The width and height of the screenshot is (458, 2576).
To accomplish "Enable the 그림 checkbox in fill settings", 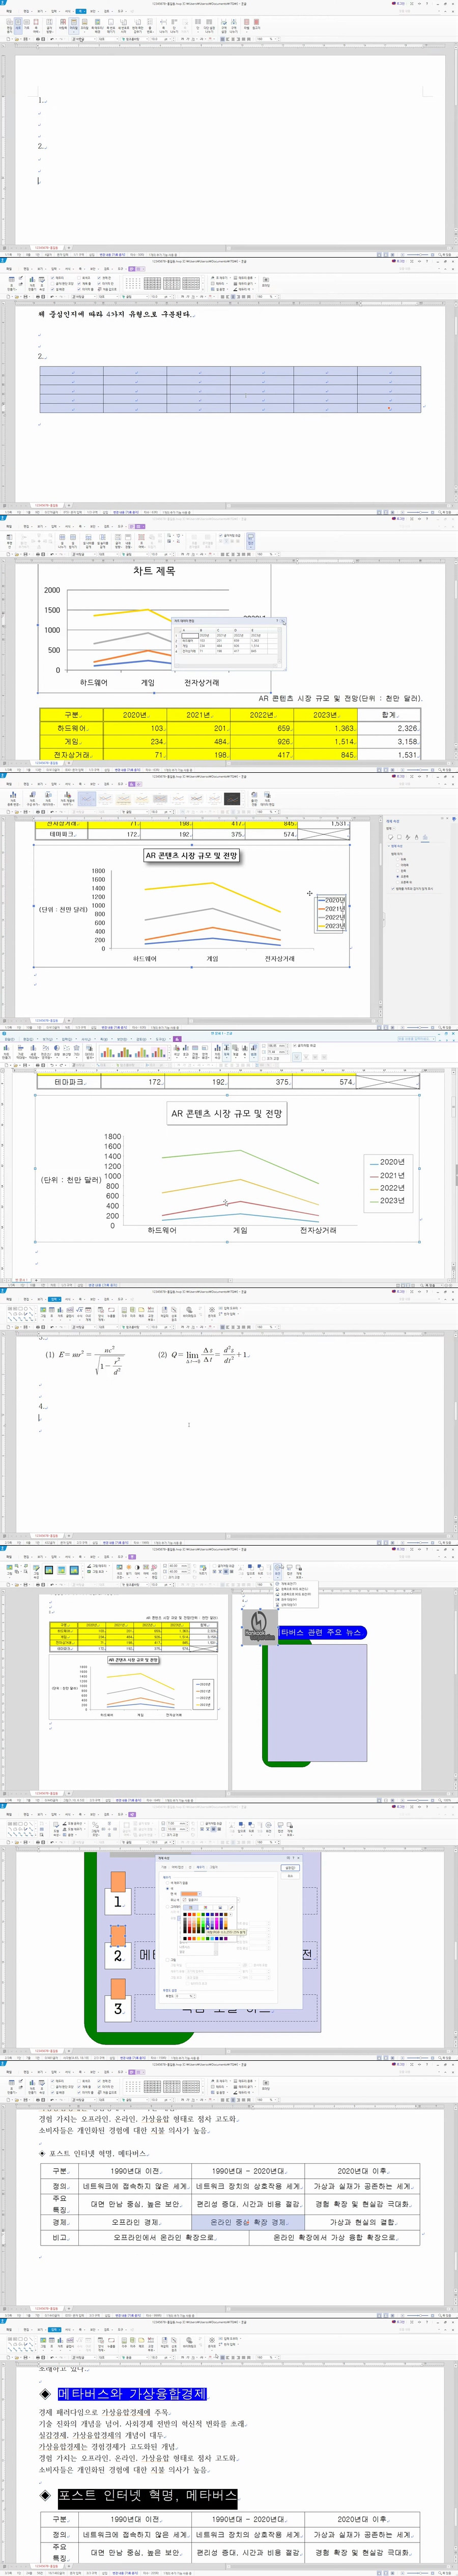I will (x=168, y=1960).
